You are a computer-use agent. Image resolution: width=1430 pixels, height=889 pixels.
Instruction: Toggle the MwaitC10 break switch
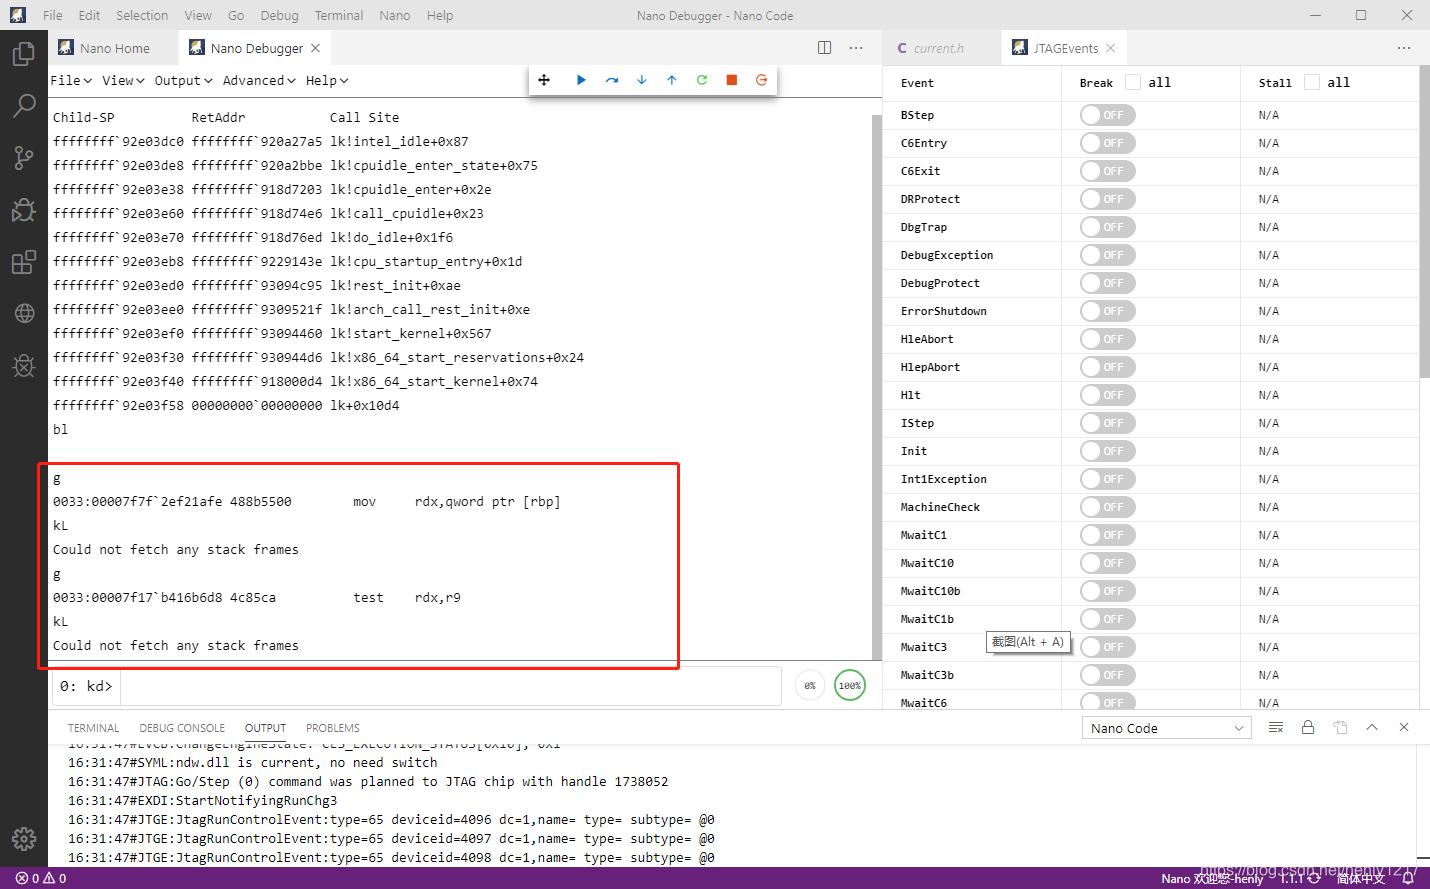pyautogui.click(x=1107, y=563)
